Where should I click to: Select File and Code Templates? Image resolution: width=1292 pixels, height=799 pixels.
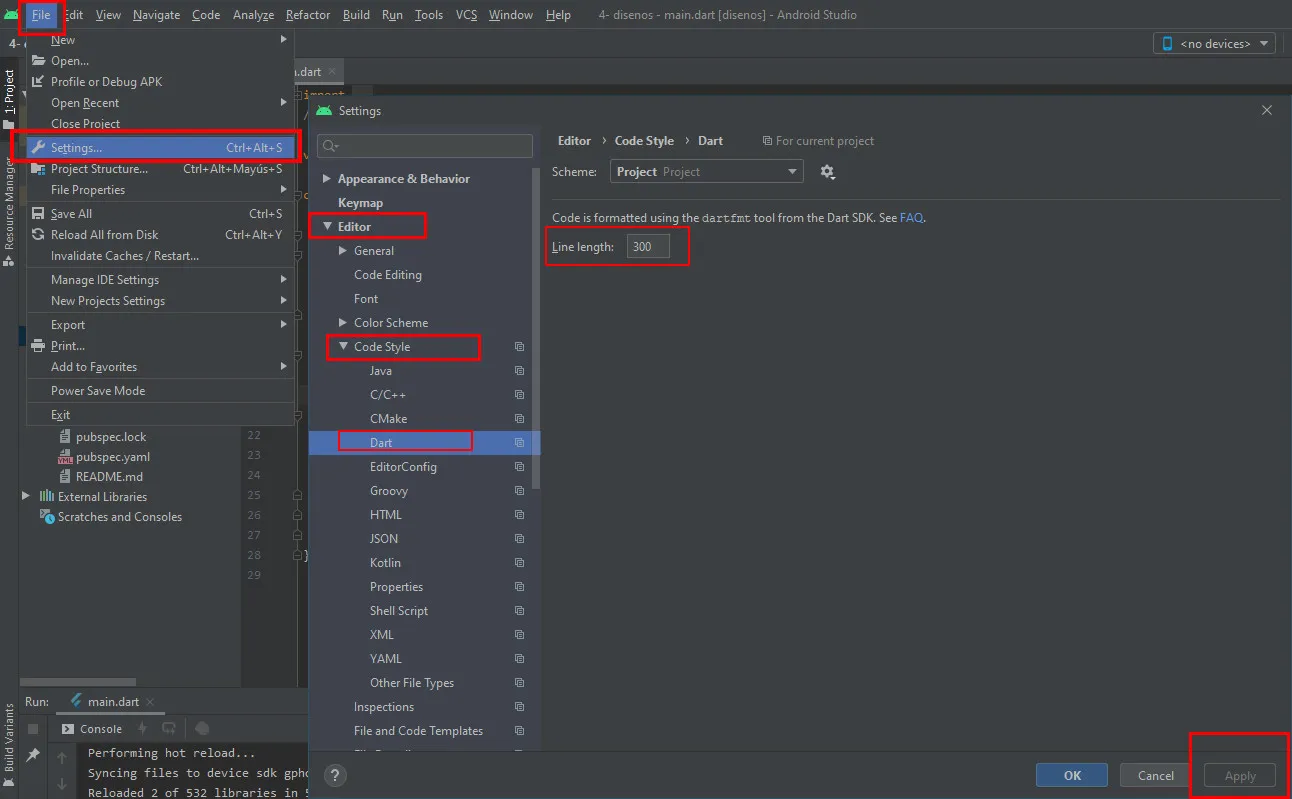418,731
